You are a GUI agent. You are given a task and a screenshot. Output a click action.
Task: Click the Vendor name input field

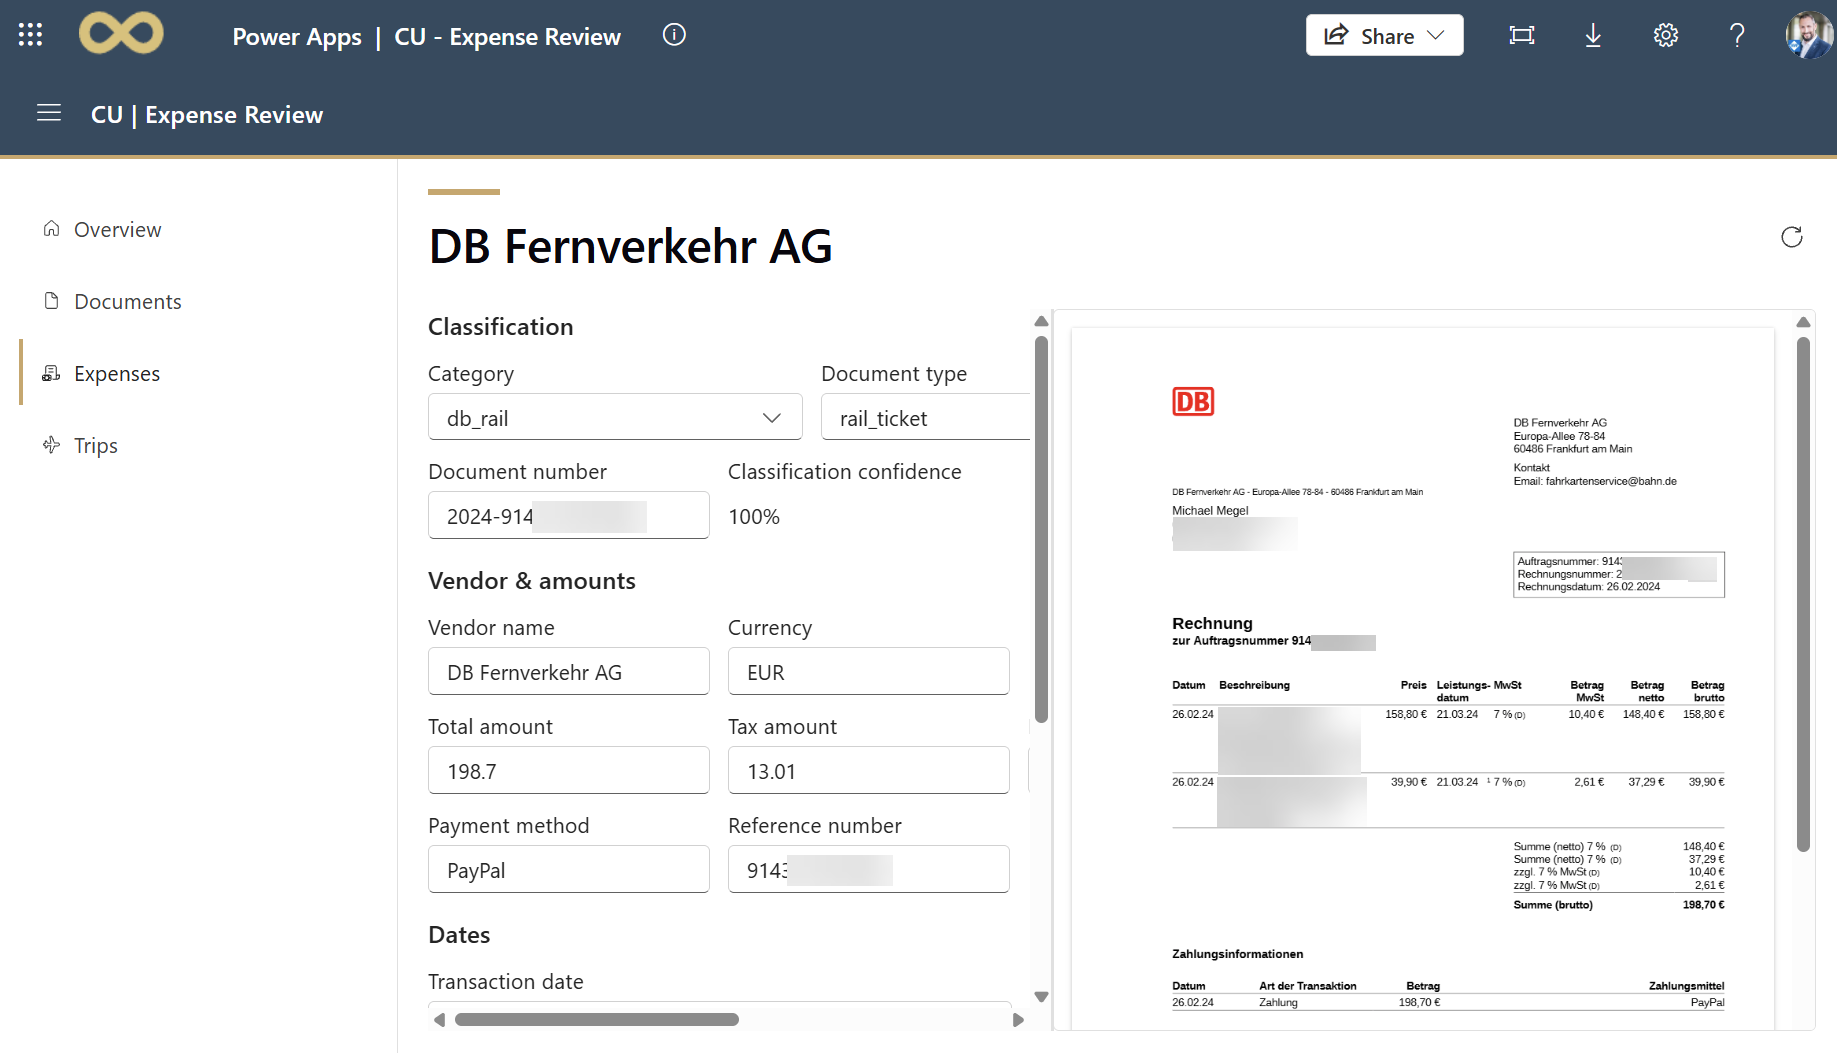pos(569,671)
